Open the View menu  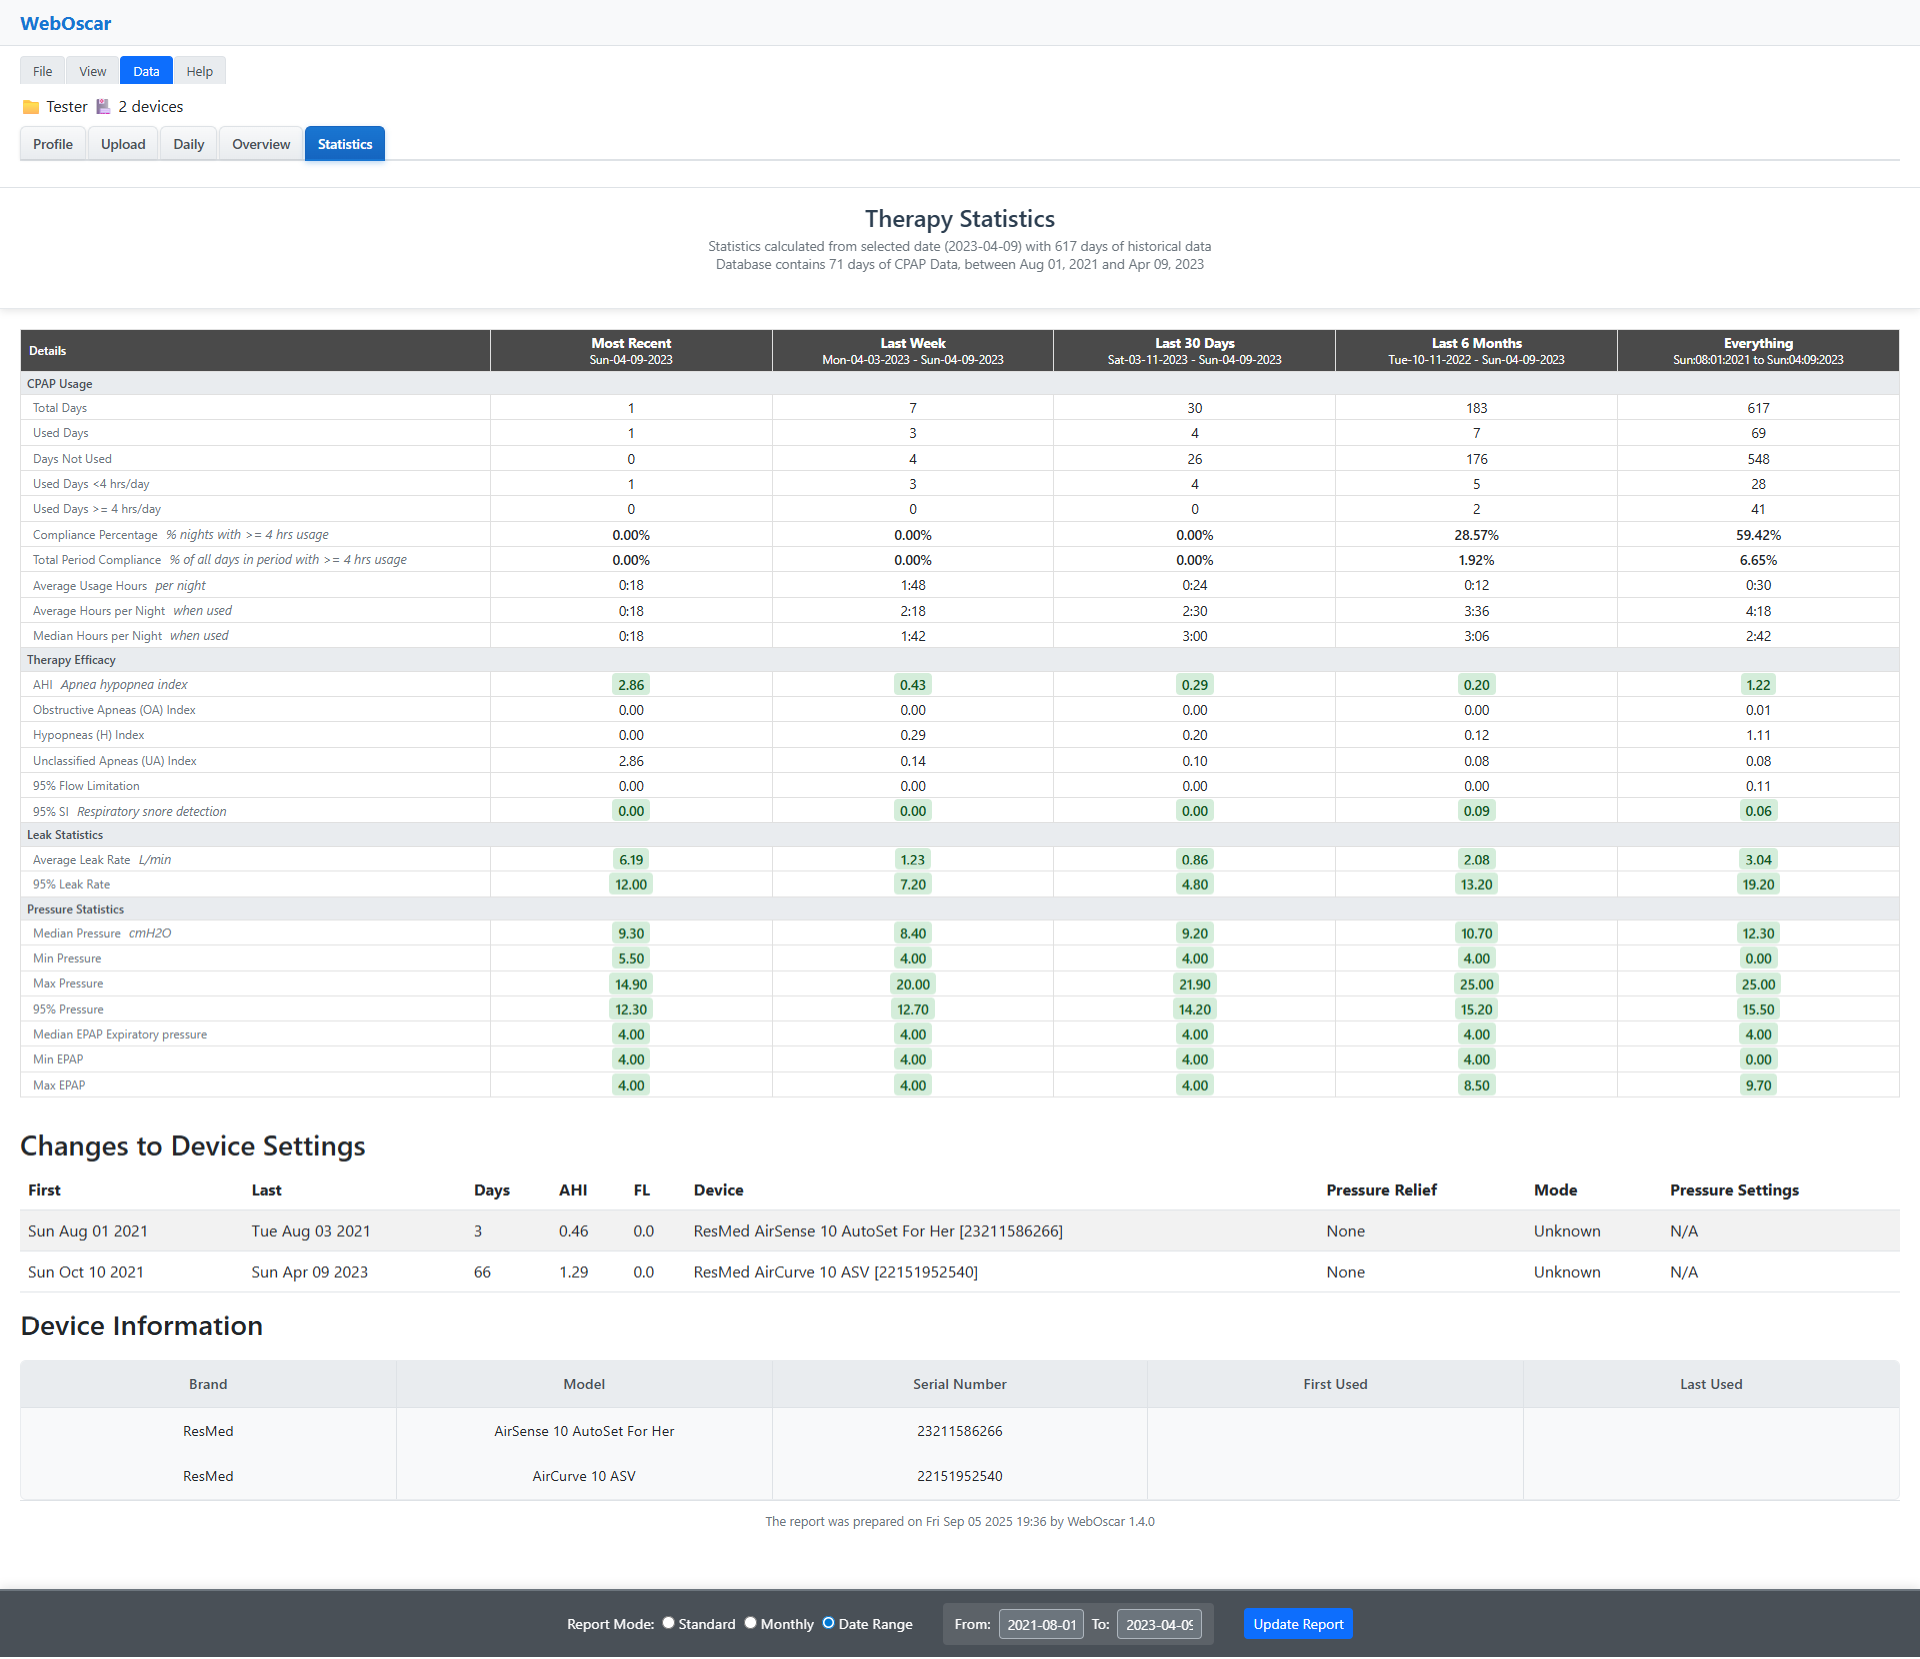click(93, 71)
